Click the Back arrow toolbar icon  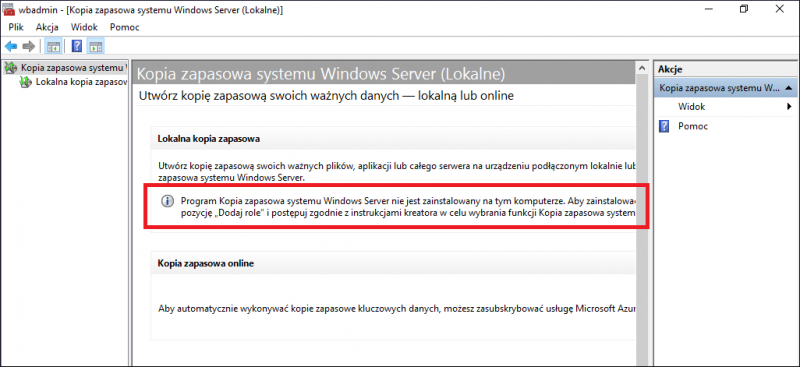click(11, 47)
